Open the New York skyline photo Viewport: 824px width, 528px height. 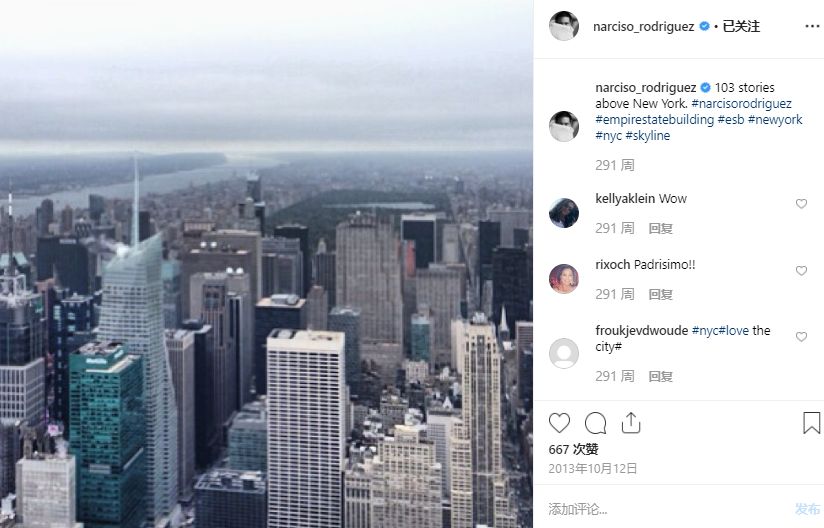266,264
